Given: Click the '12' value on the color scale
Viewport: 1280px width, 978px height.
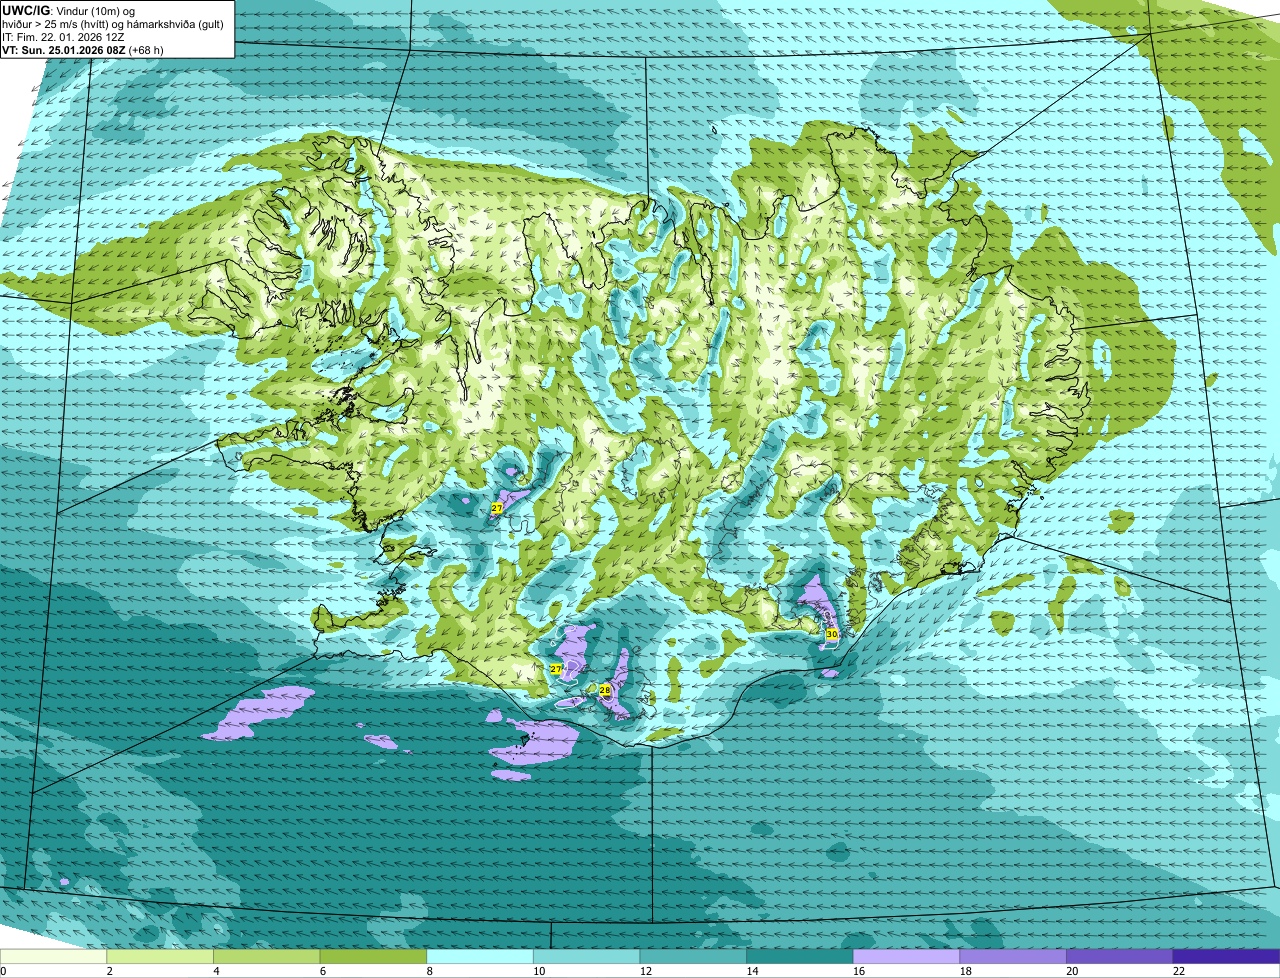Looking at the screenshot, I should 645,971.
